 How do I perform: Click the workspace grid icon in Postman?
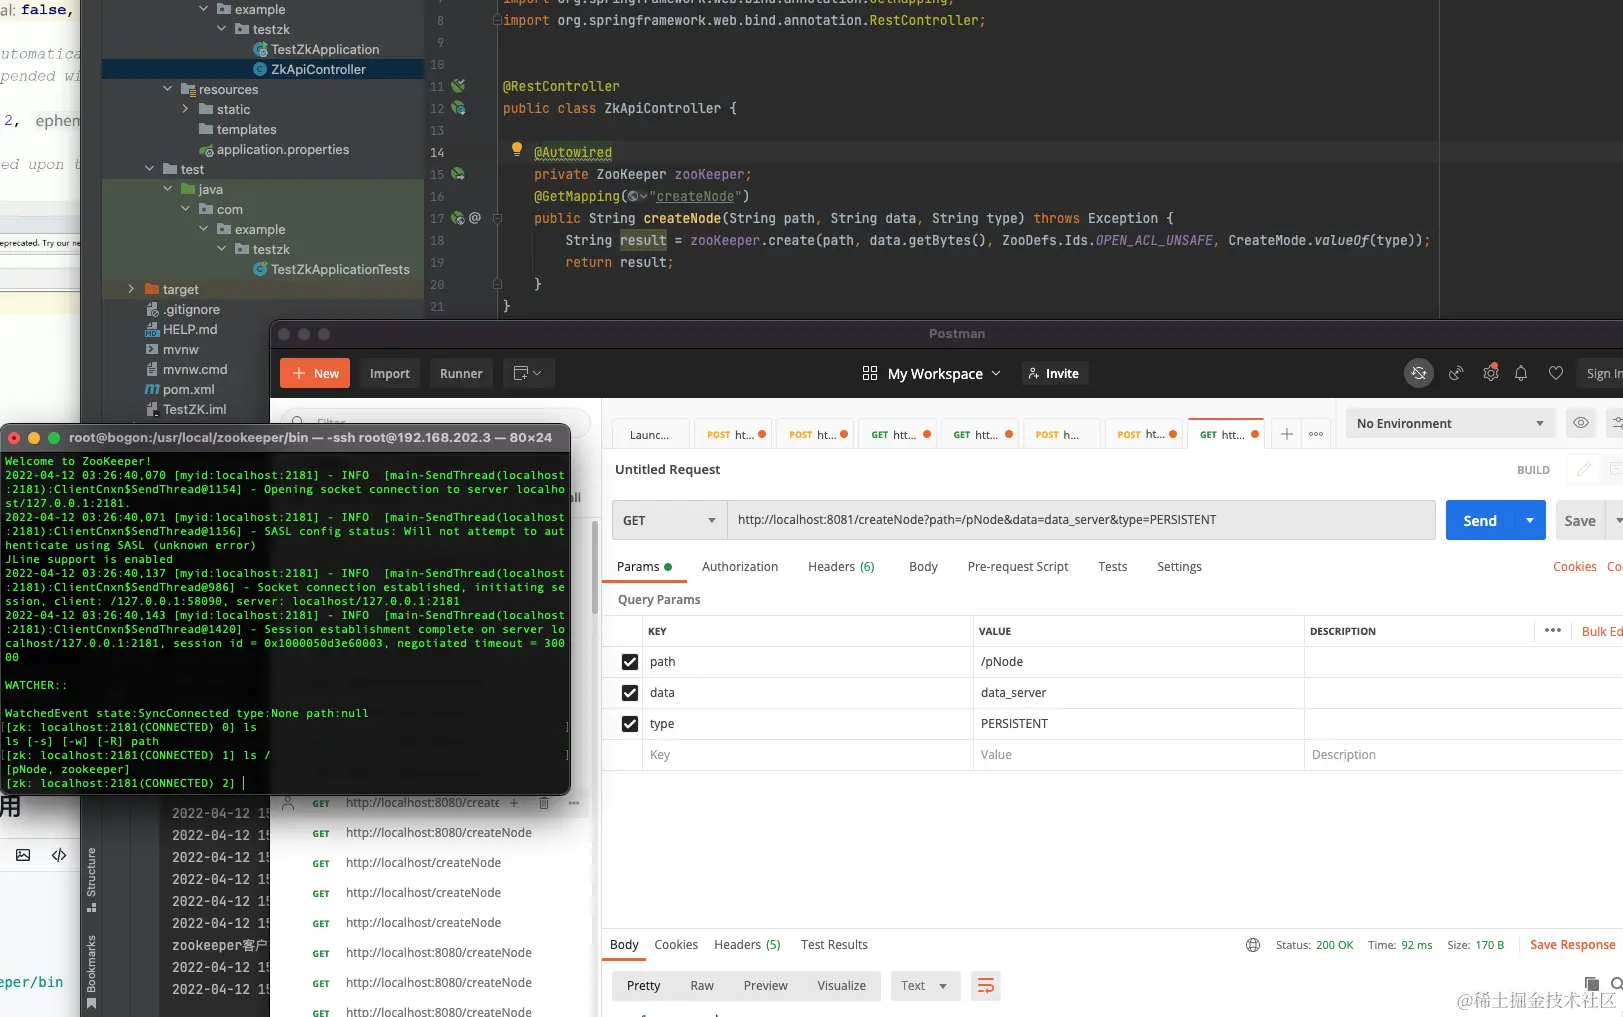tap(870, 373)
